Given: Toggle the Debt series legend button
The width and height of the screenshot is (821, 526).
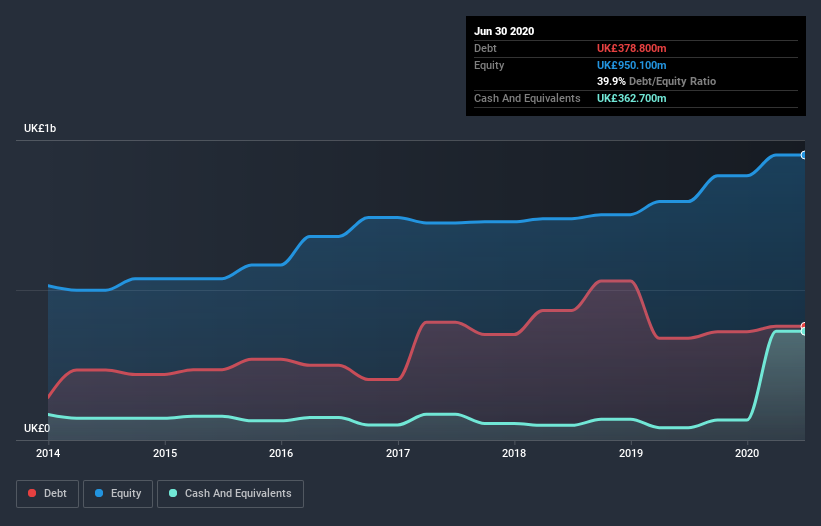Looking at the screenshot, I should tap(48, 494).
